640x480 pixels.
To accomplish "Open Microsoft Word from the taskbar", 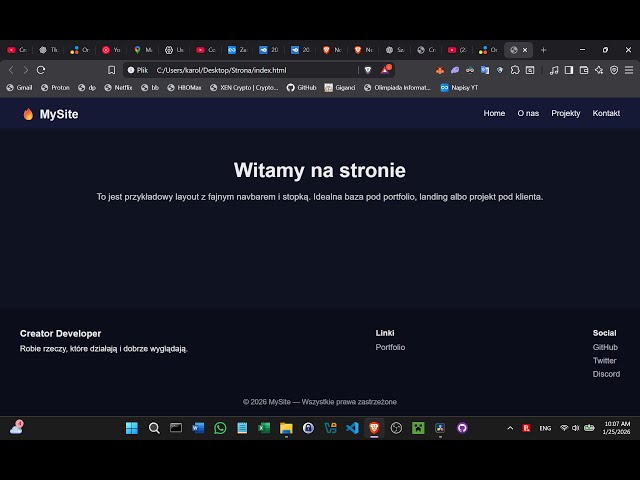I will point(198,428).
